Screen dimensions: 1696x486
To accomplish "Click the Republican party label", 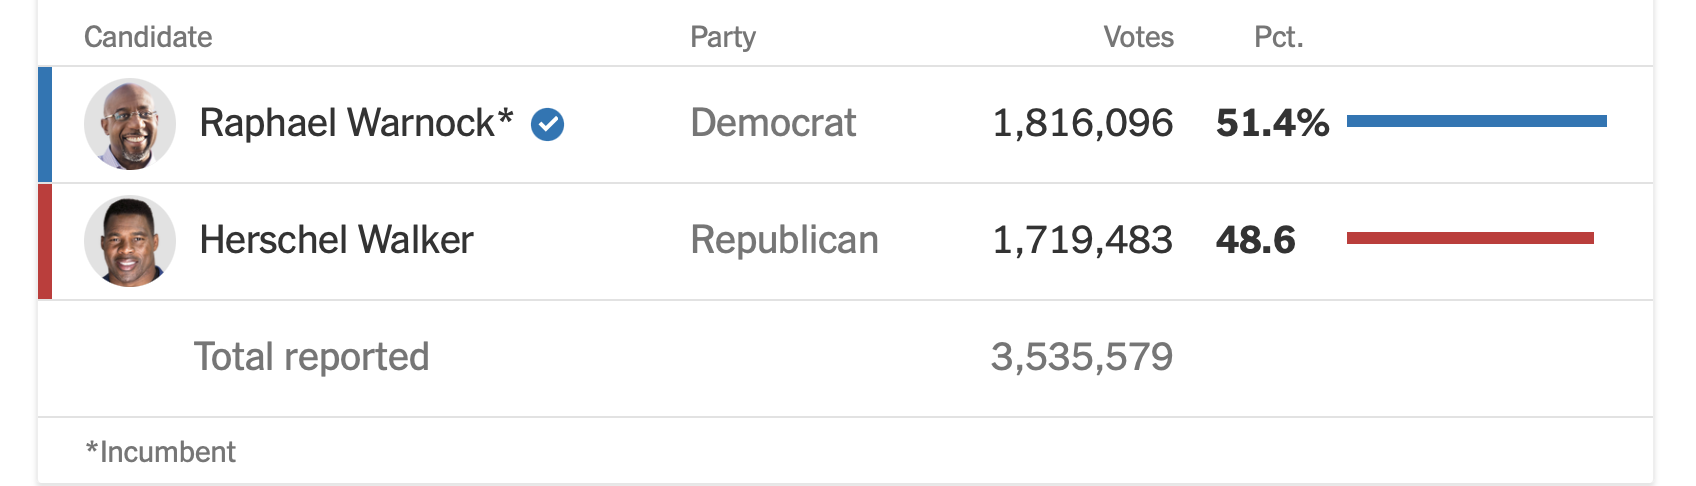I will [784, 241].
